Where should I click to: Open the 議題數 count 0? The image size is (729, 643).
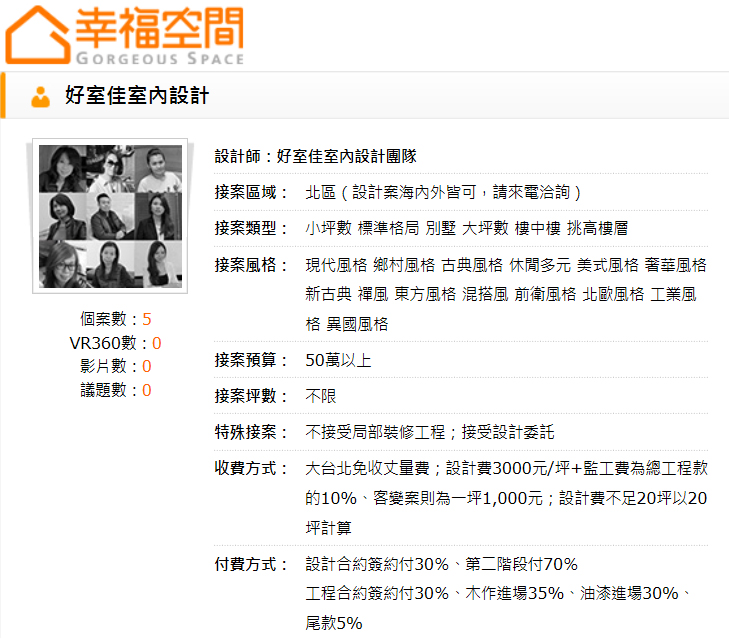coord(147,390)
